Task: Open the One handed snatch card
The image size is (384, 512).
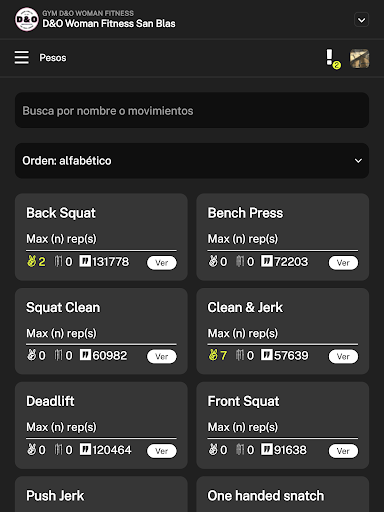Action: [283, 494]
